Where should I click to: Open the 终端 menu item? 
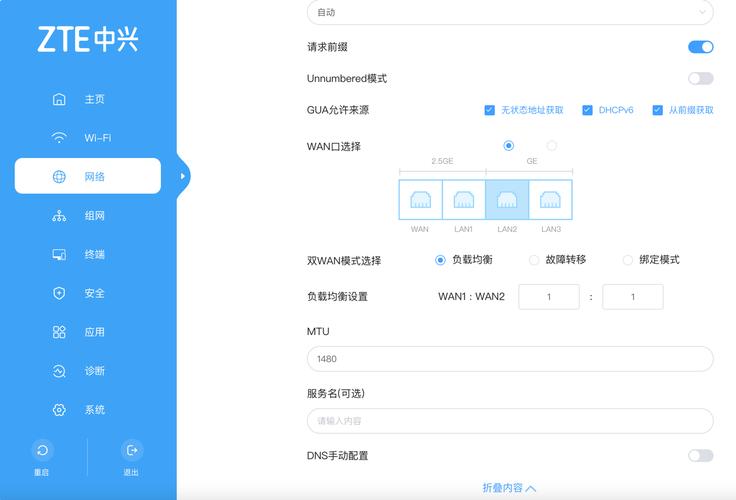(88, 254)
